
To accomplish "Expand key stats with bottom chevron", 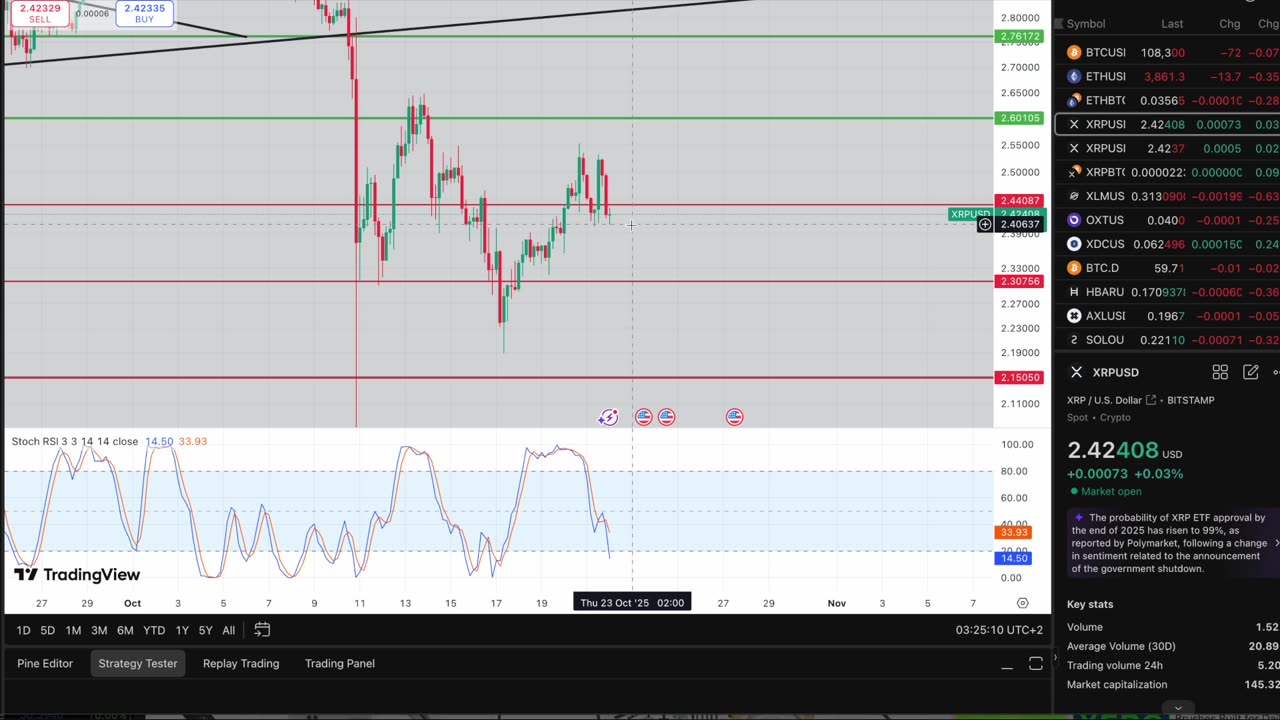I will click(1177, 708).
